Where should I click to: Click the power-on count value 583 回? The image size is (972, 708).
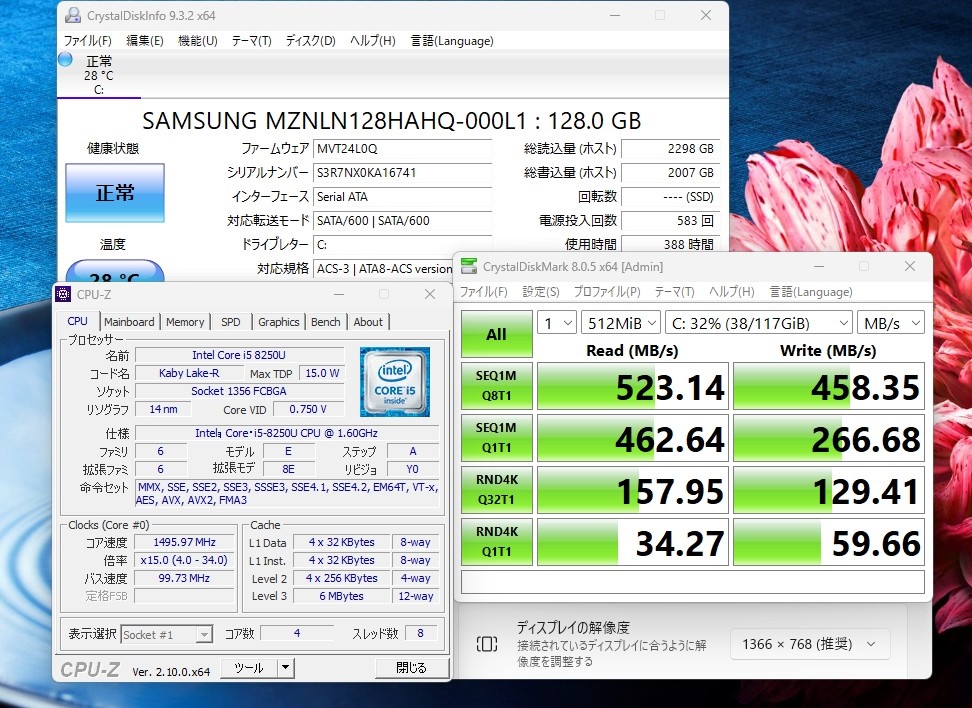(x=670, y=221)
